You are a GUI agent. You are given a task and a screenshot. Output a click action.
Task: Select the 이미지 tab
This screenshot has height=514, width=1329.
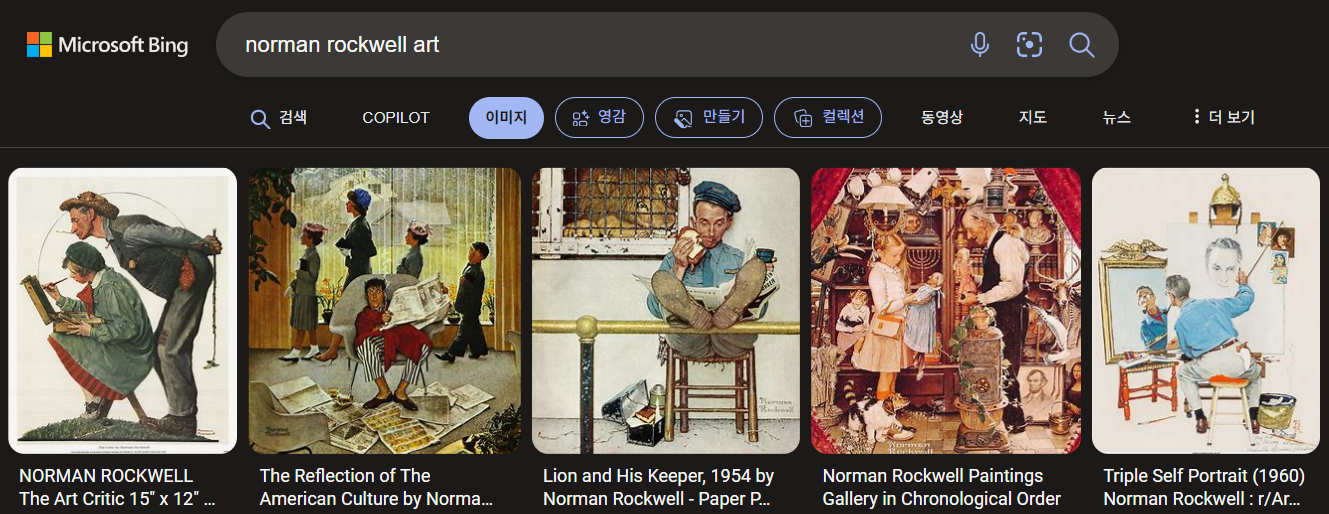tap(506, 118)
